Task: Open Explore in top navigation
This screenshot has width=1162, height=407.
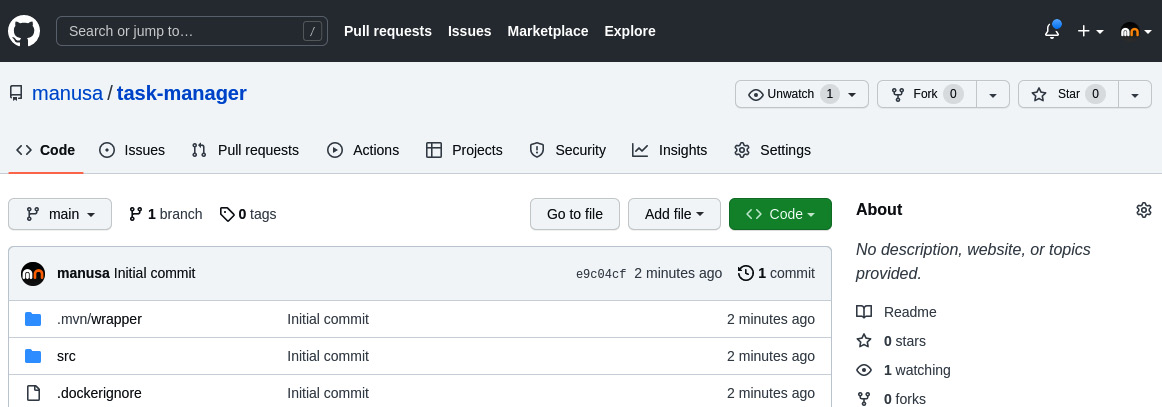Action: click(x=630, y=31)
